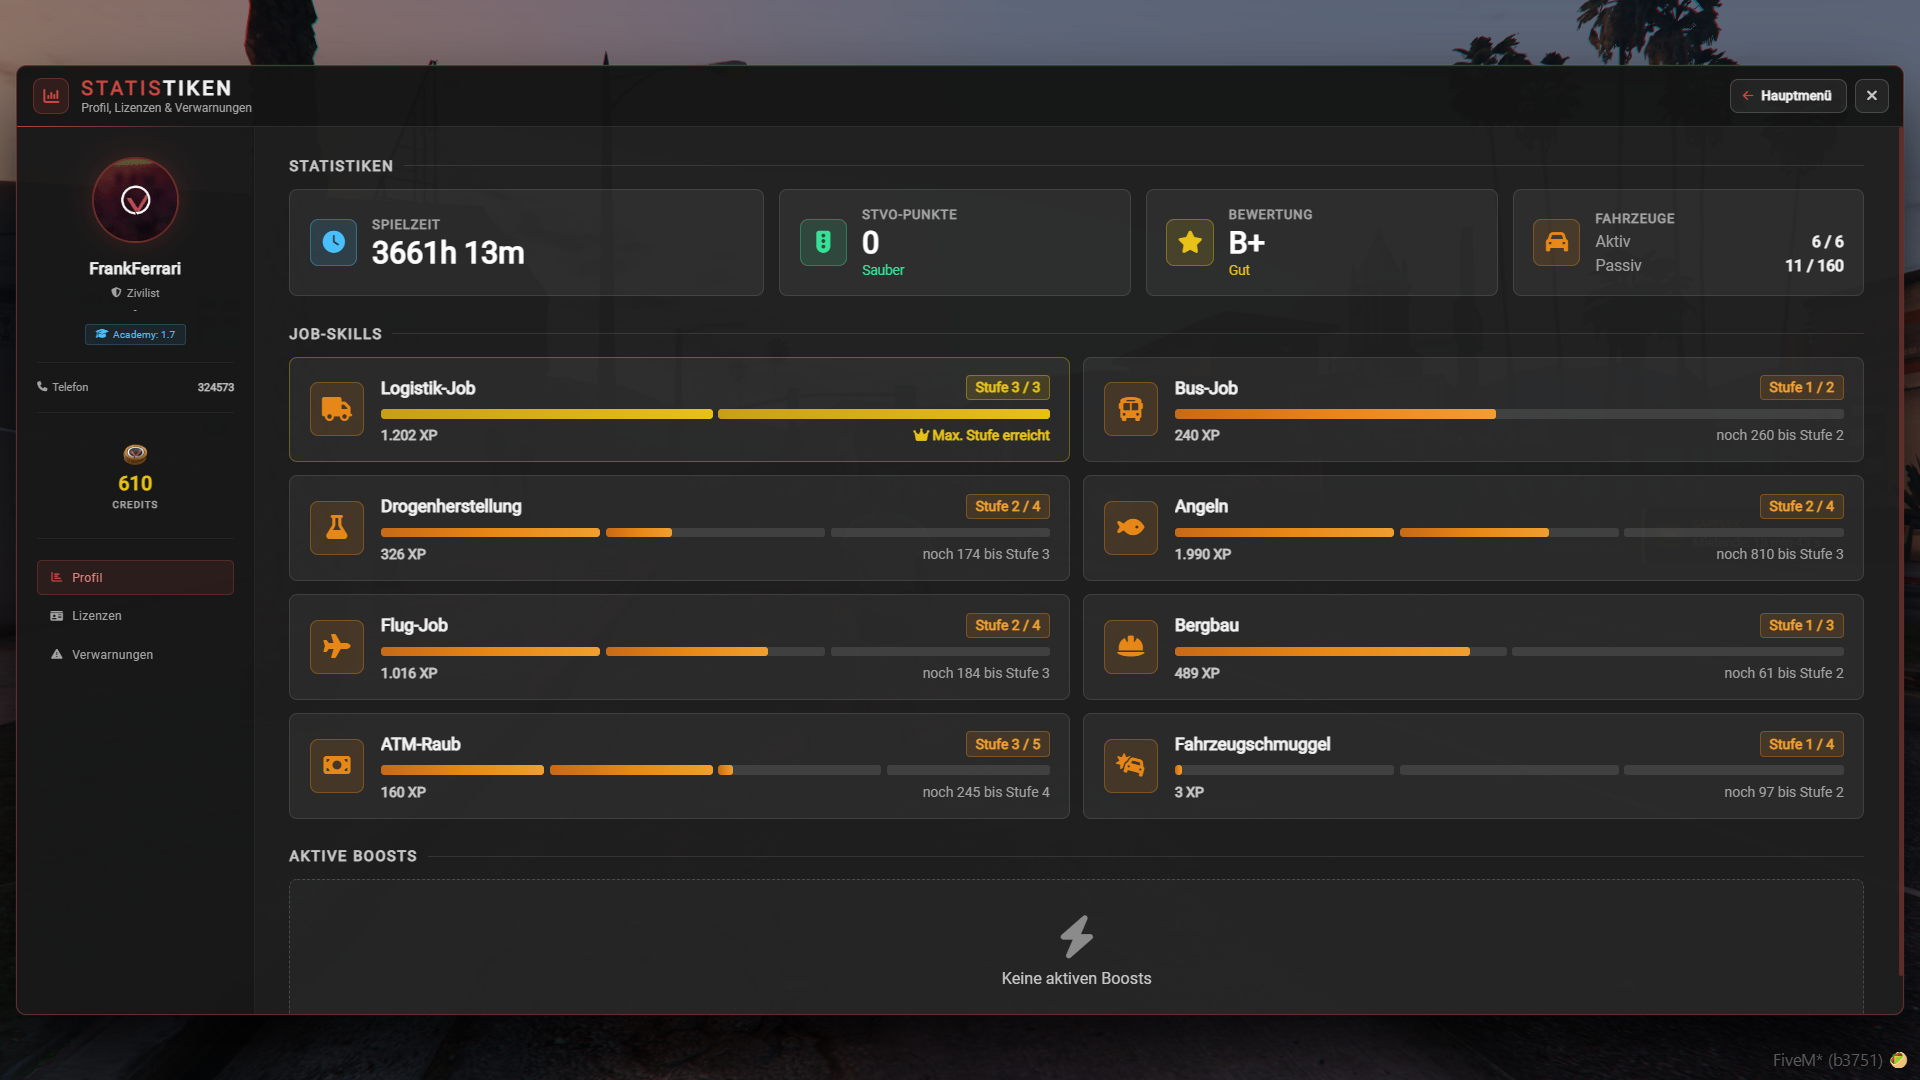Click the ATM-Raub cash icon
The image size is (1920, 1080).
pos(337,766)
